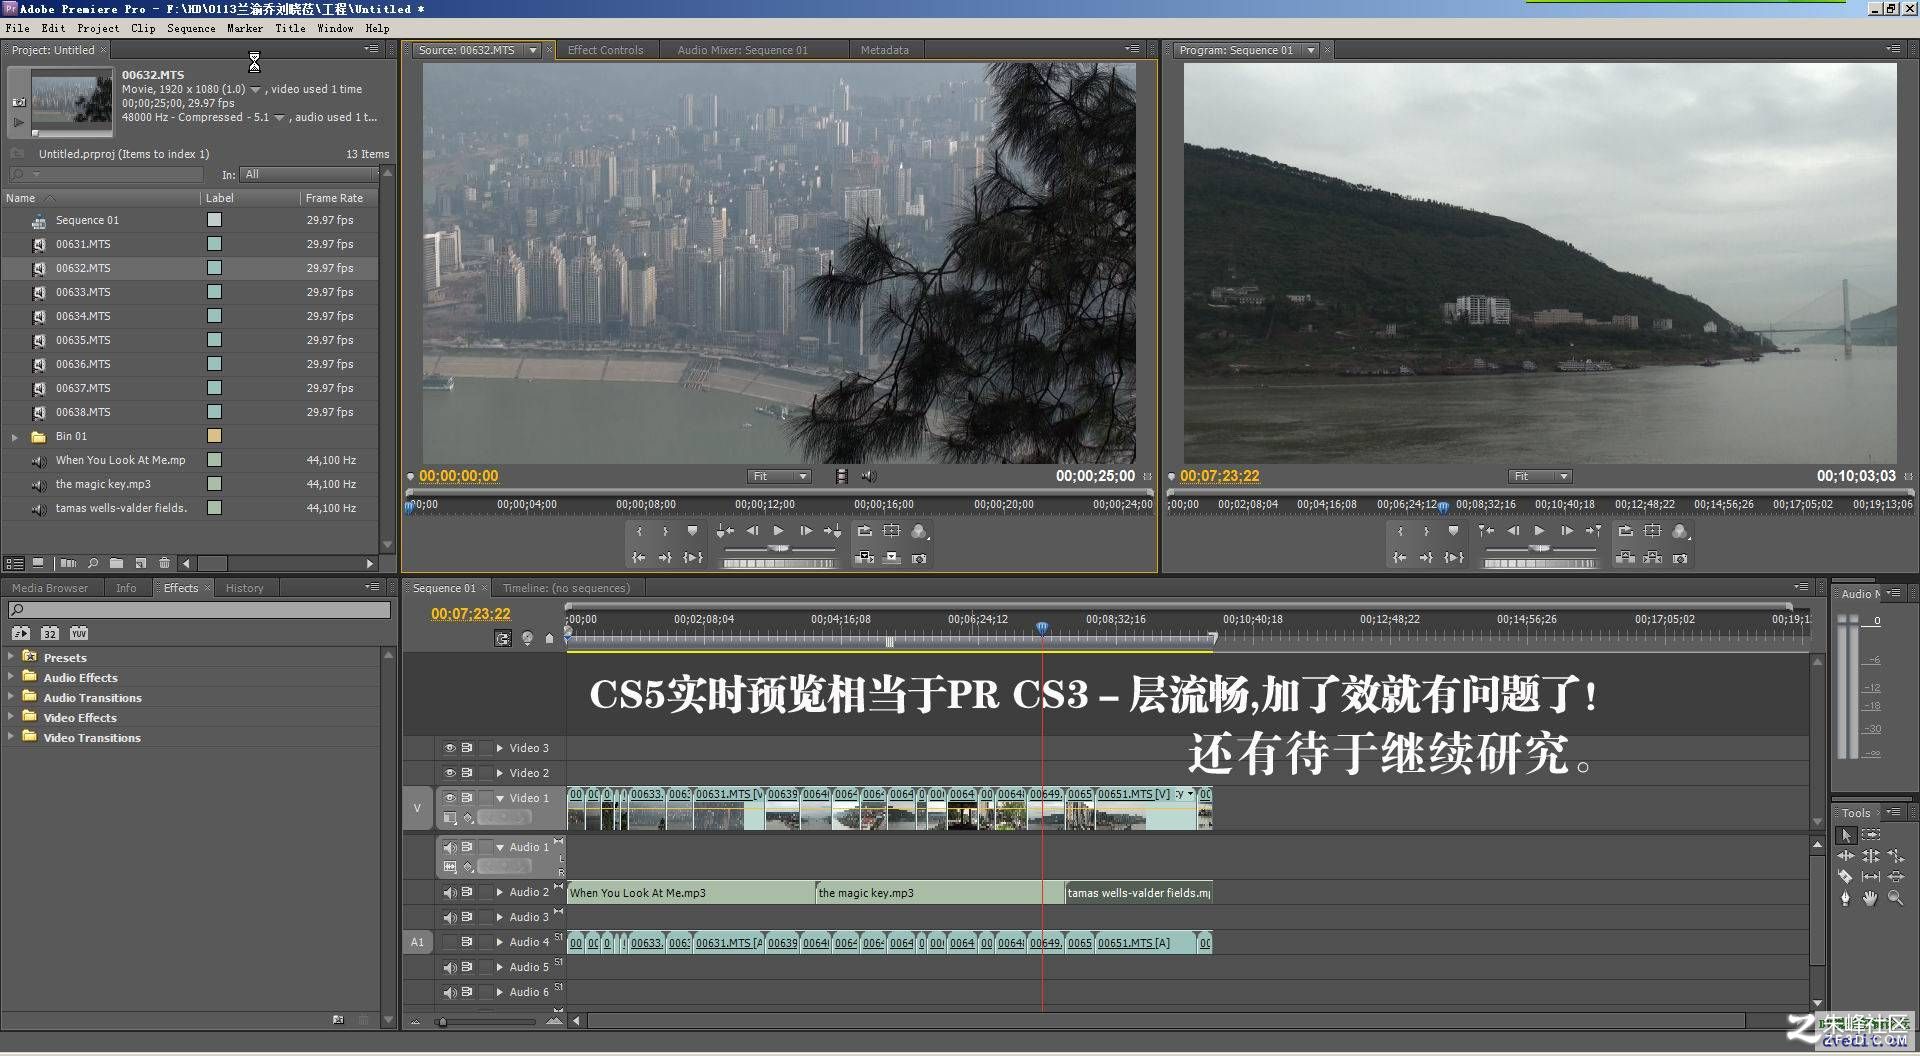Click Program monitor jog wheel
The height and width of the screenshot is (1056, 1920).
coord(1540,563)
